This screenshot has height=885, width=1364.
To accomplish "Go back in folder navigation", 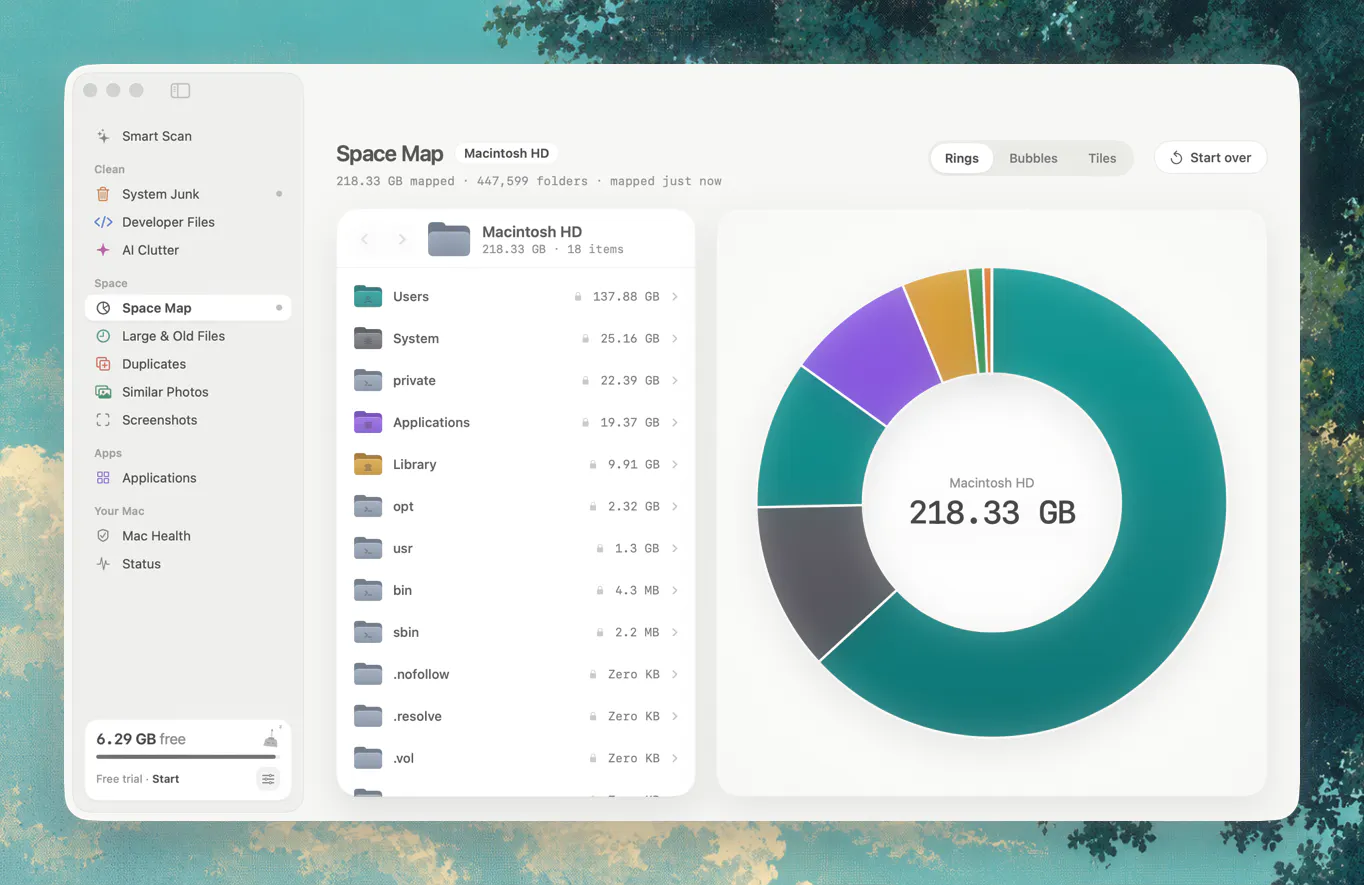I will (365, 239).
